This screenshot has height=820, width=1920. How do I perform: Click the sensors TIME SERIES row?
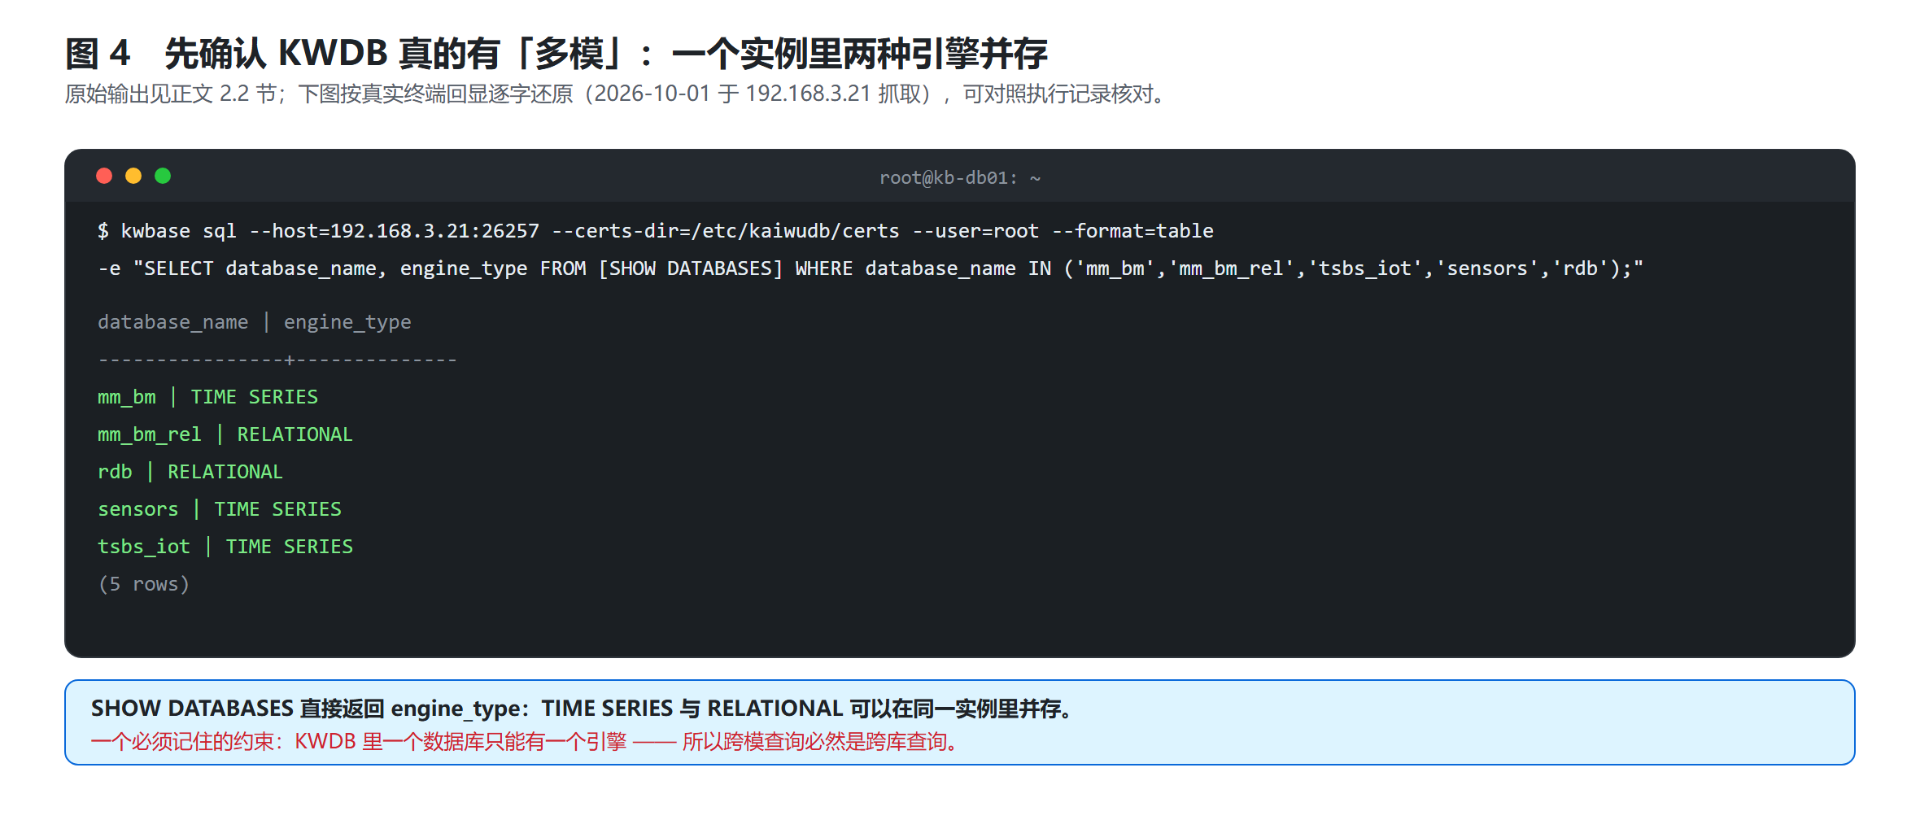(x=220, y=509)
